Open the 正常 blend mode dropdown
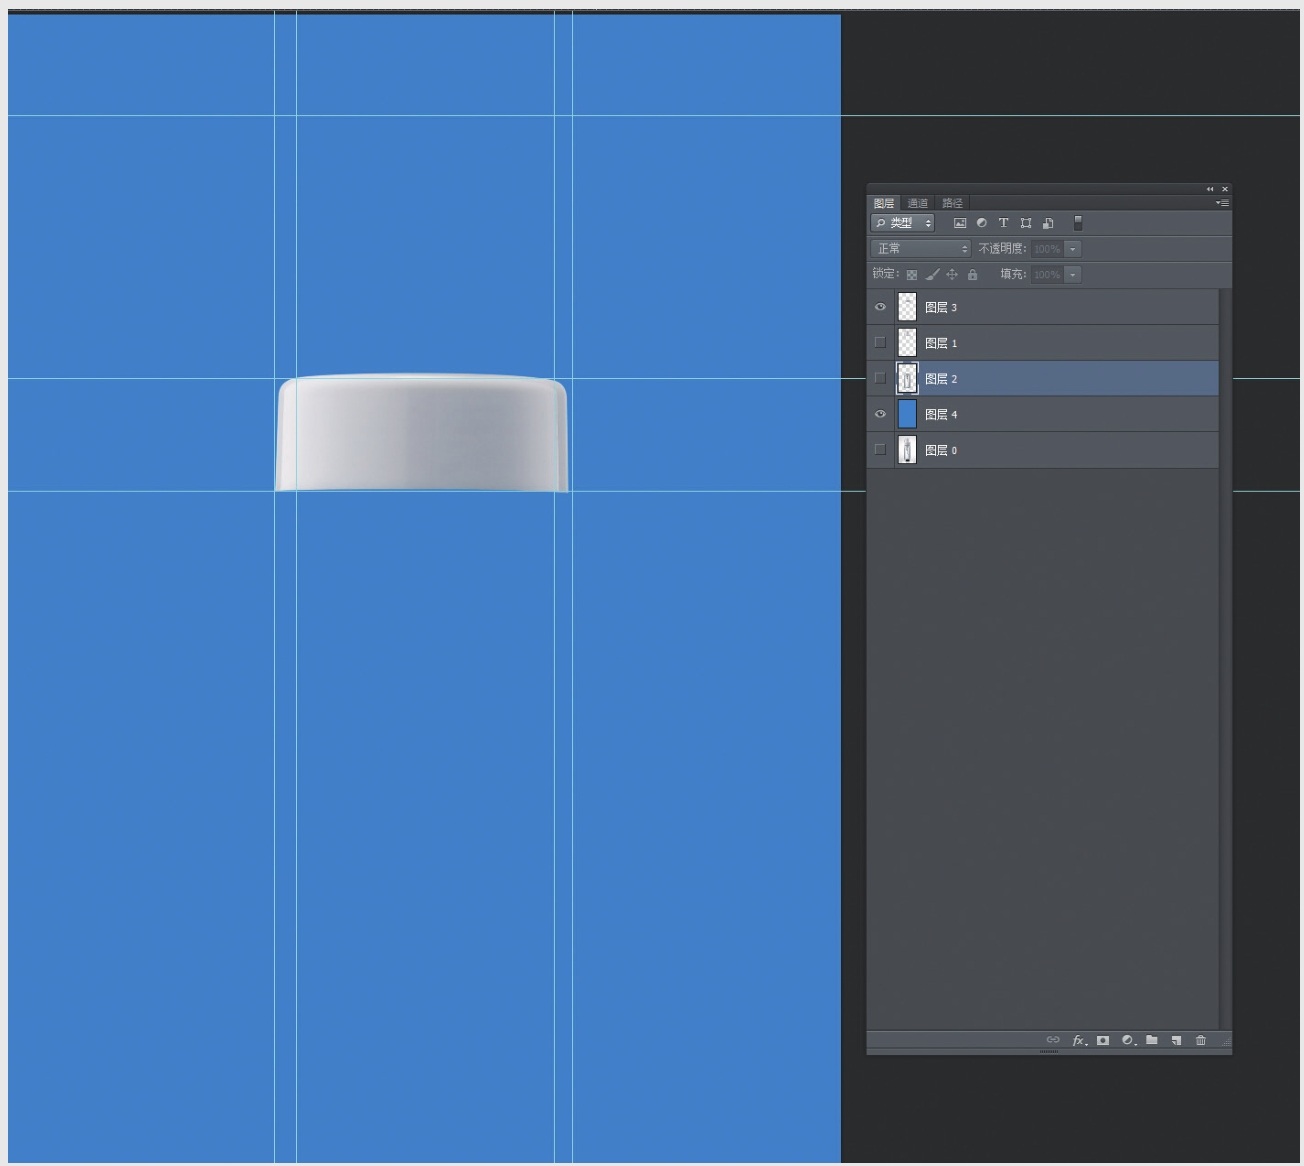The width and height of the screenshot is (1304, 1166). 920,249
